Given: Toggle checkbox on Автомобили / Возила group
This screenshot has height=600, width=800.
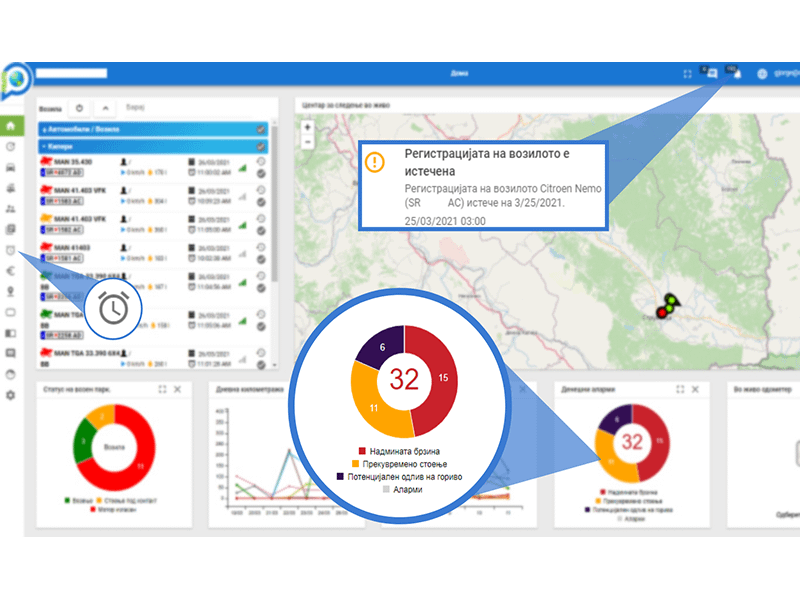Looking at the screenshot, I should click(x=261, y=130).
